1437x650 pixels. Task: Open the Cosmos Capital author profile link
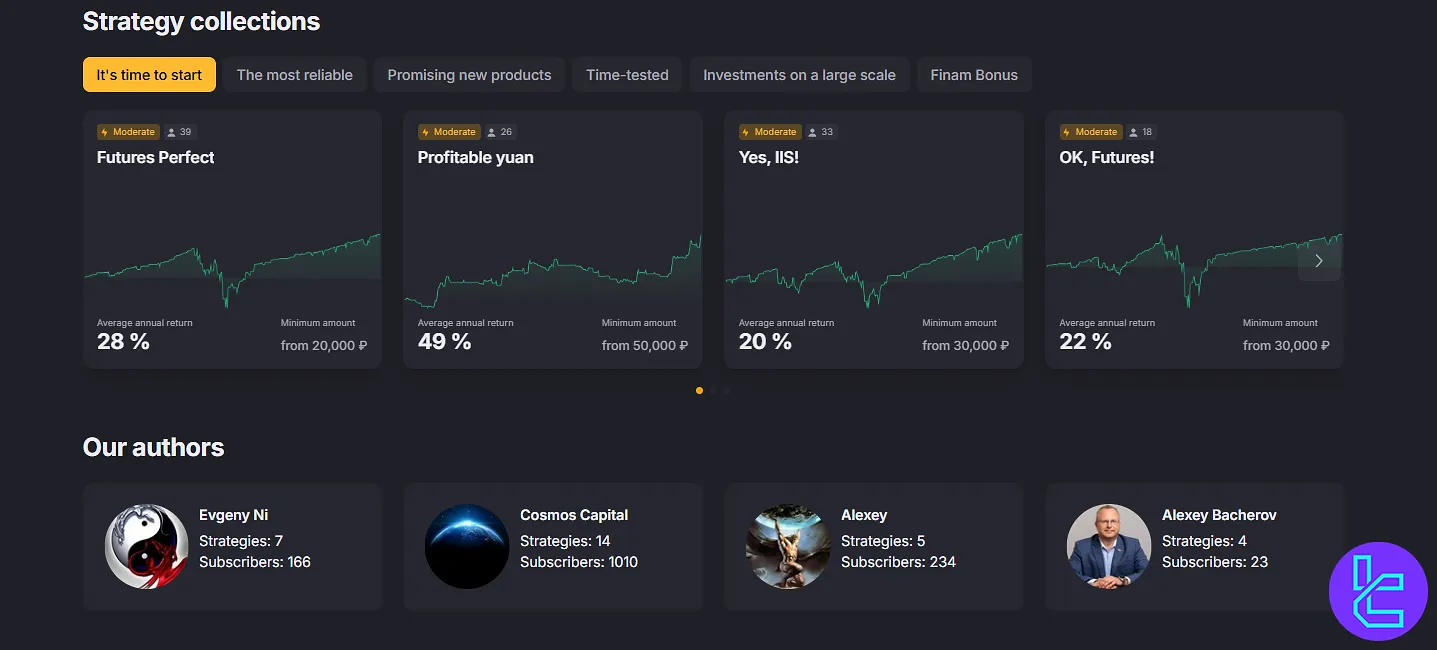[x=574, y=515]
